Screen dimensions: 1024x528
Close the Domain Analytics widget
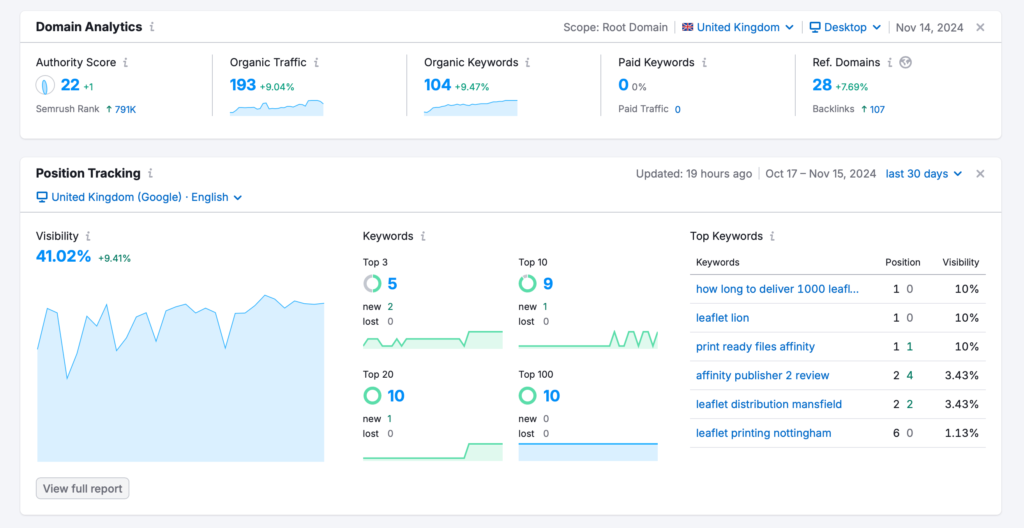pyautogui.click(x=980, y=27)
